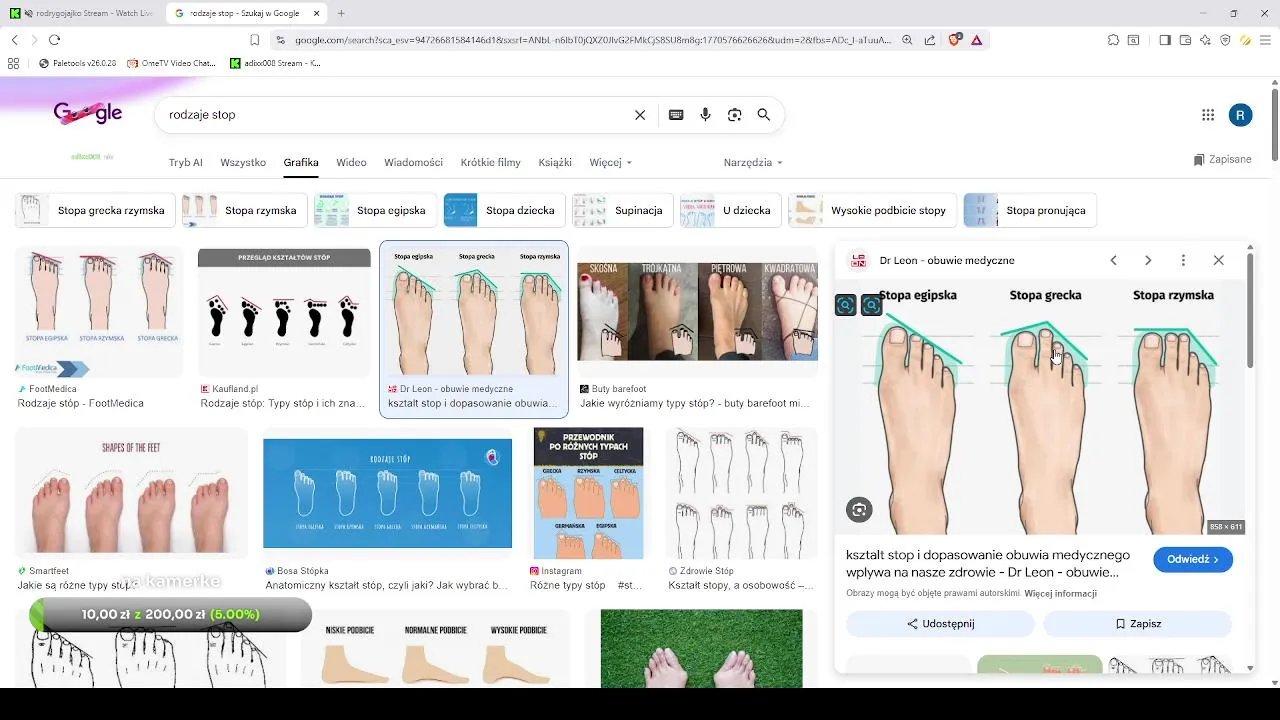Open the Brave VPN shield icon
This screenshot has width=1280, height=720.
[x=1225, y=40]
